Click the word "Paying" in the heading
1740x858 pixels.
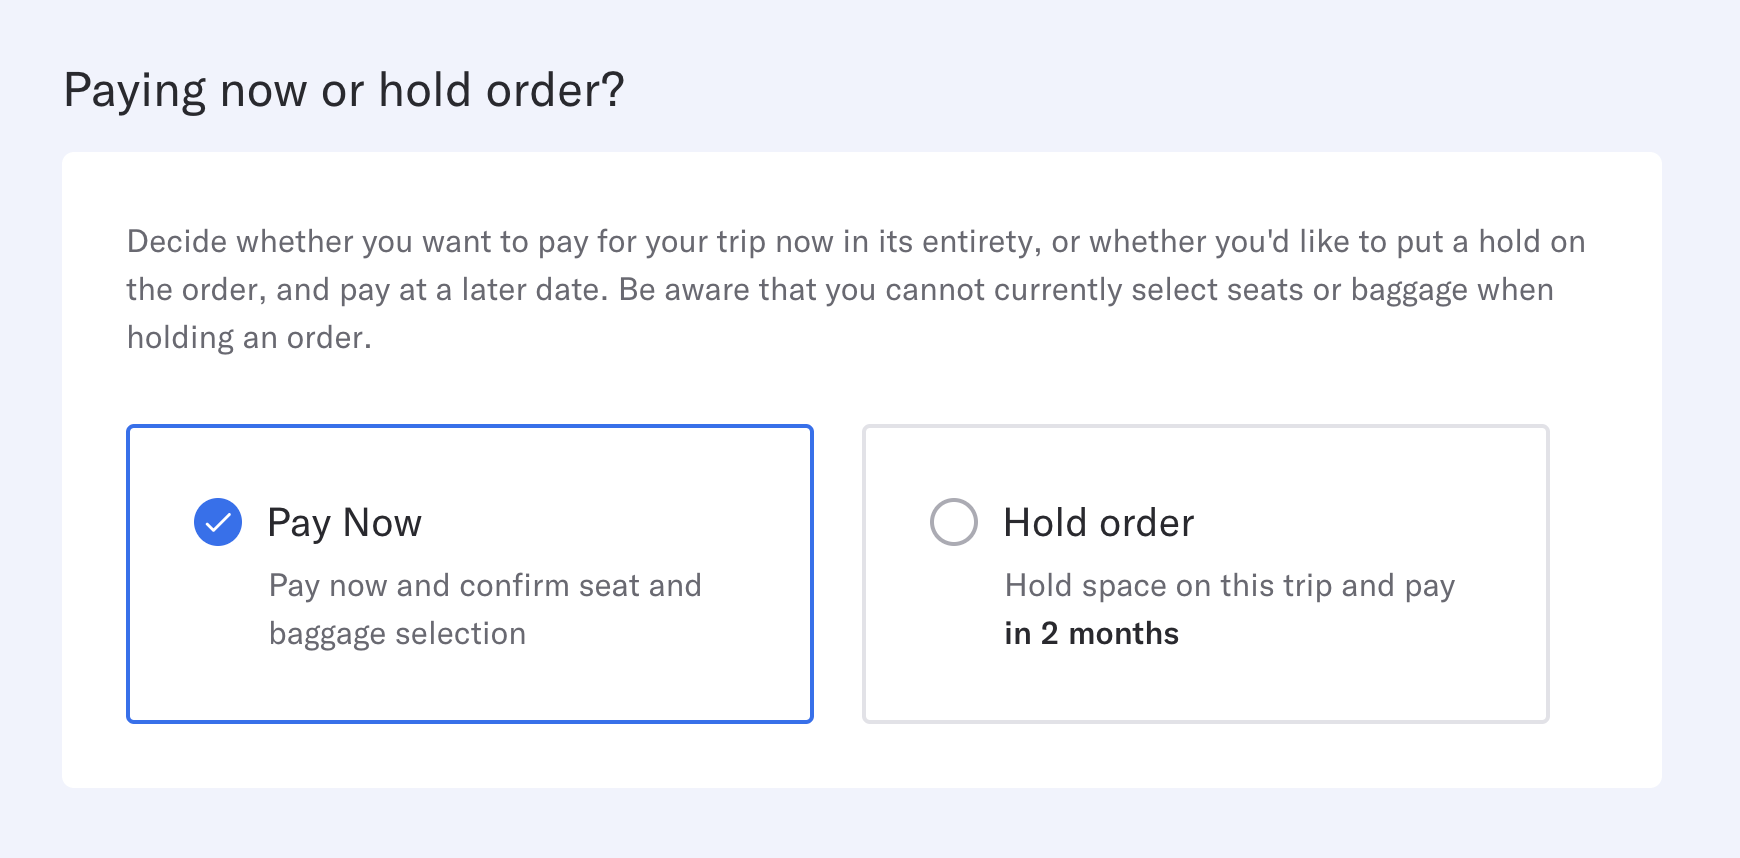(x=134, y=91)
